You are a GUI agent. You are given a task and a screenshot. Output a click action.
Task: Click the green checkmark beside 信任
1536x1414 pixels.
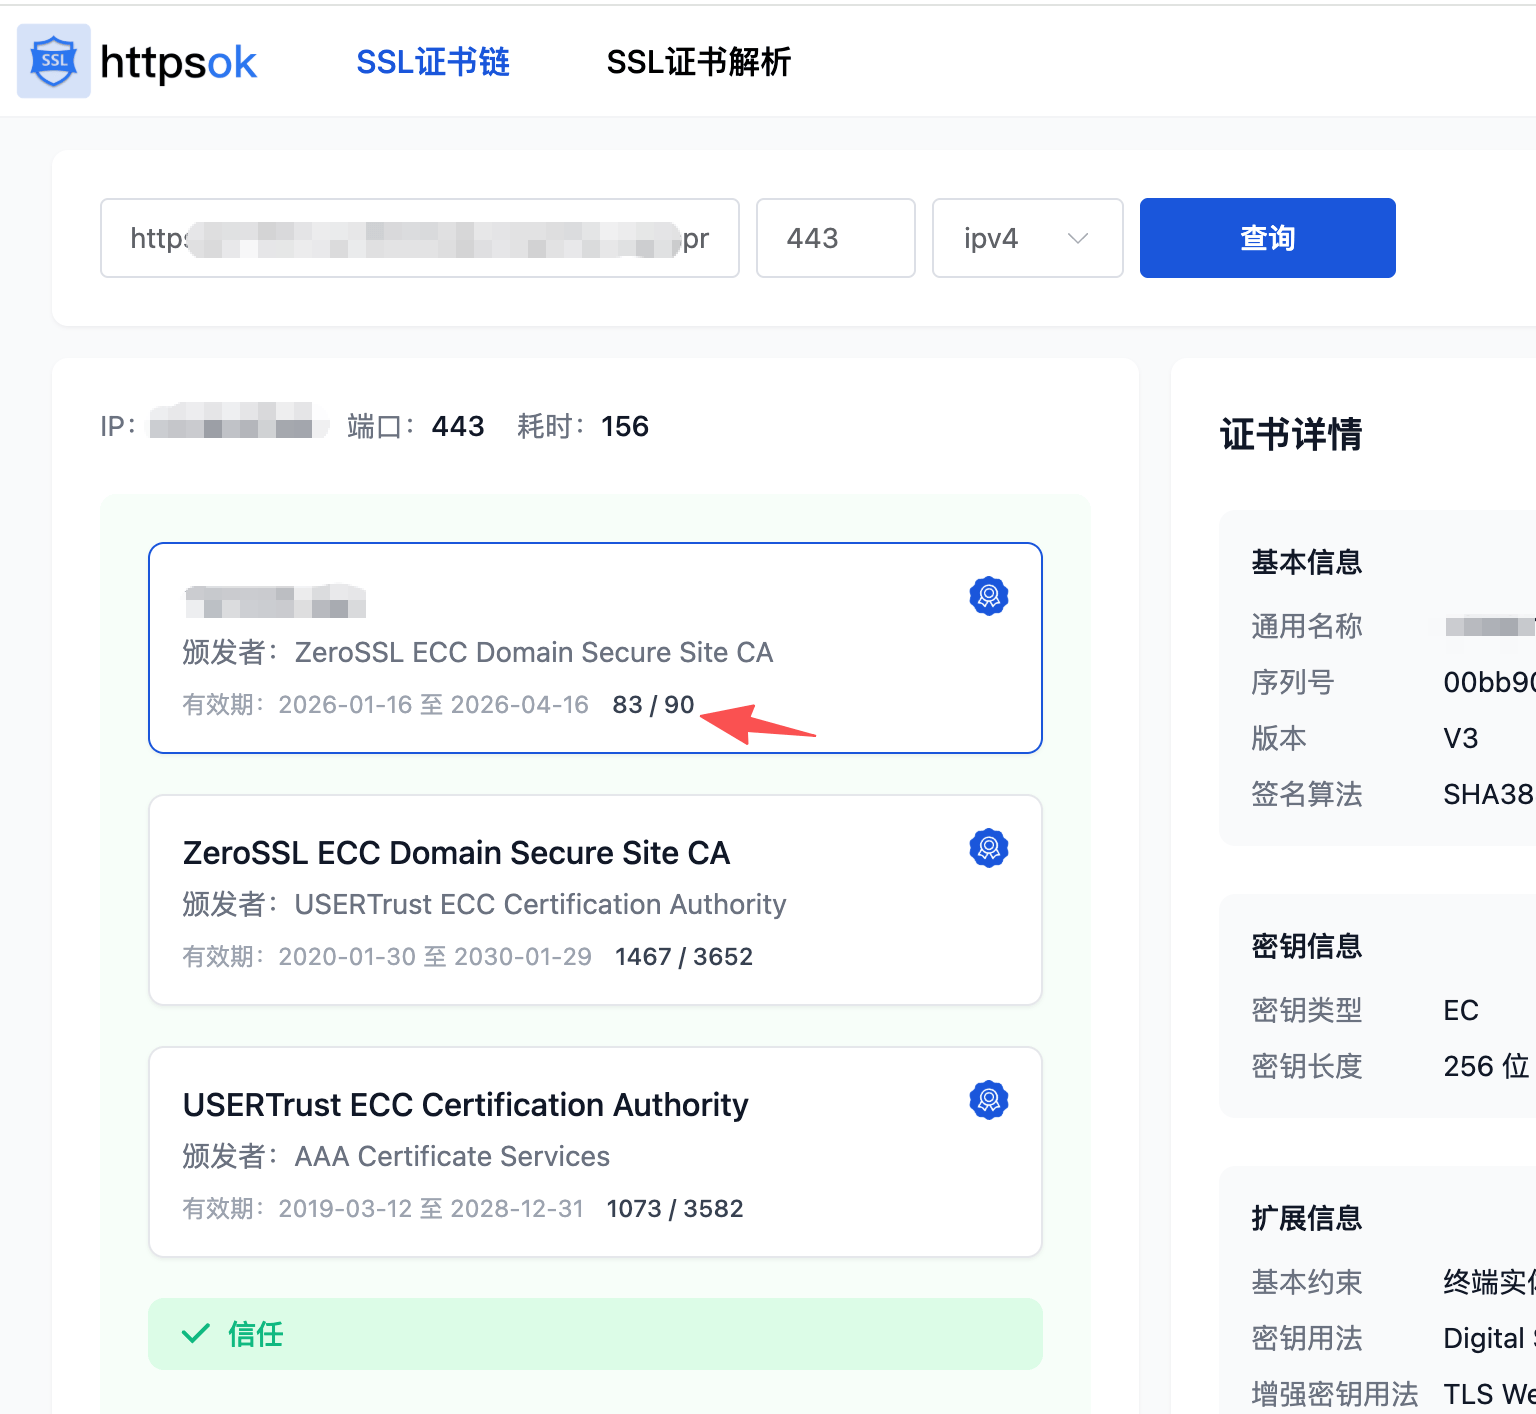tap(196, 1333)
